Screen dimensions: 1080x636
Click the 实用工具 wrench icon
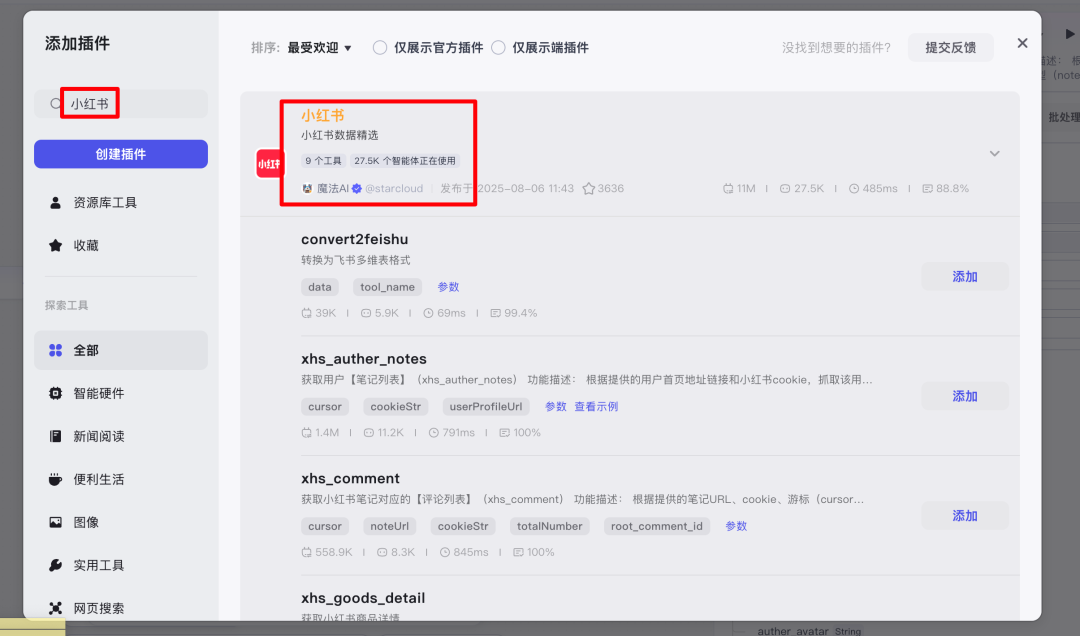point(56,565)
